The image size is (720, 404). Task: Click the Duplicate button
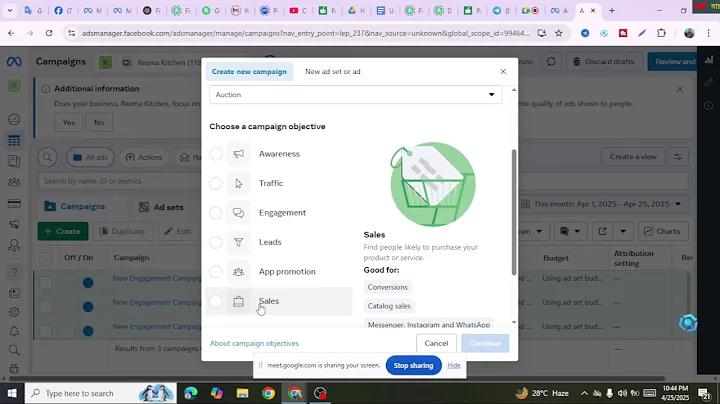(123, 231)
